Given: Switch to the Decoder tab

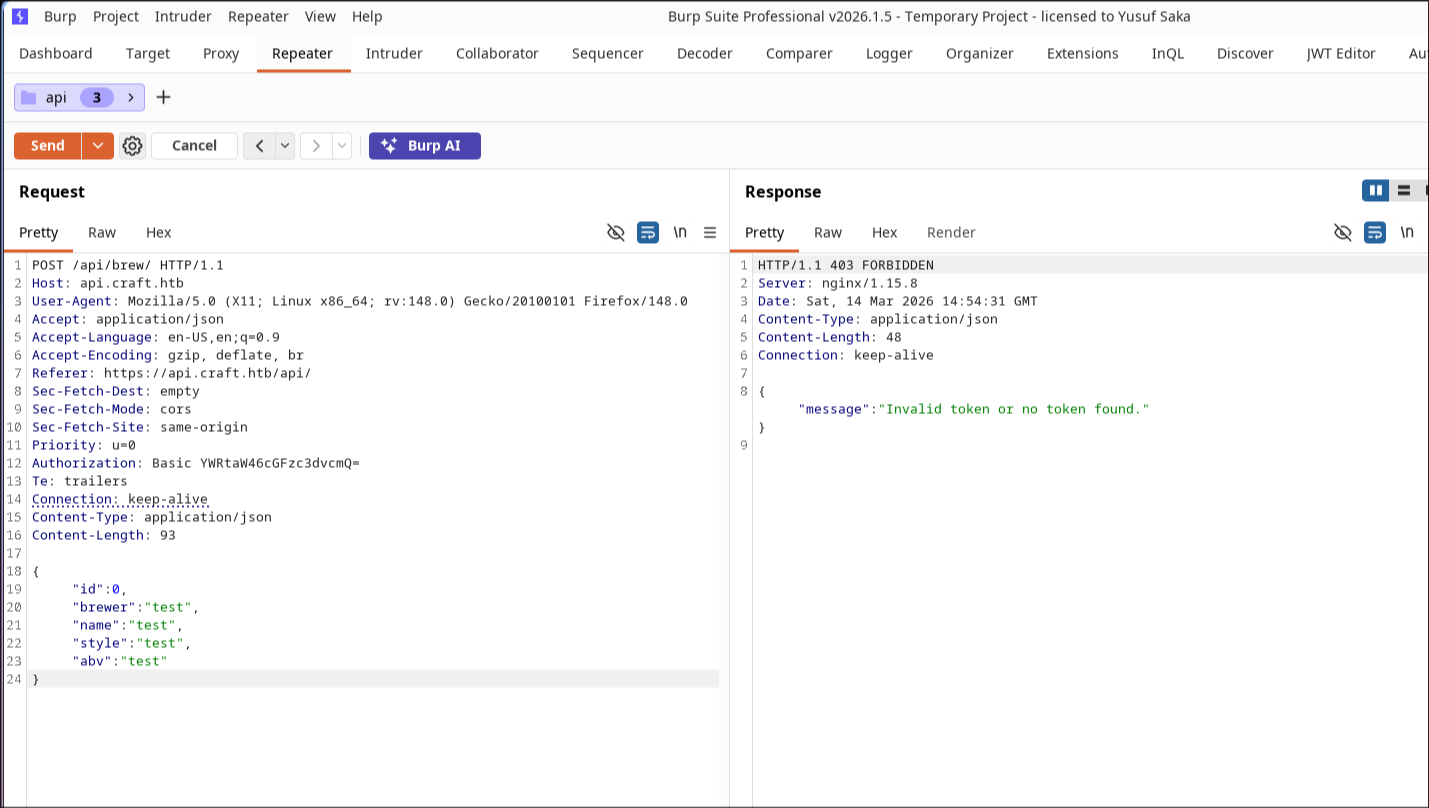Looking at the screenshot, I should [x=705, y=54].
